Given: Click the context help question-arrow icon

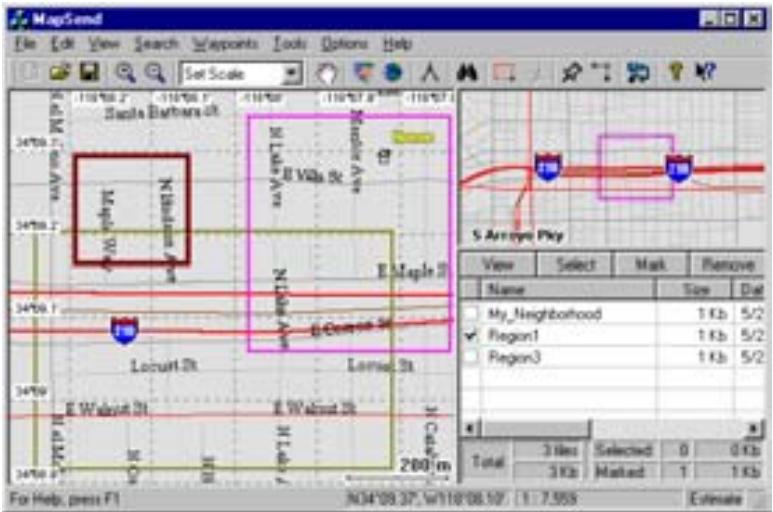Looking at the screenshot, I should [705, 73].
